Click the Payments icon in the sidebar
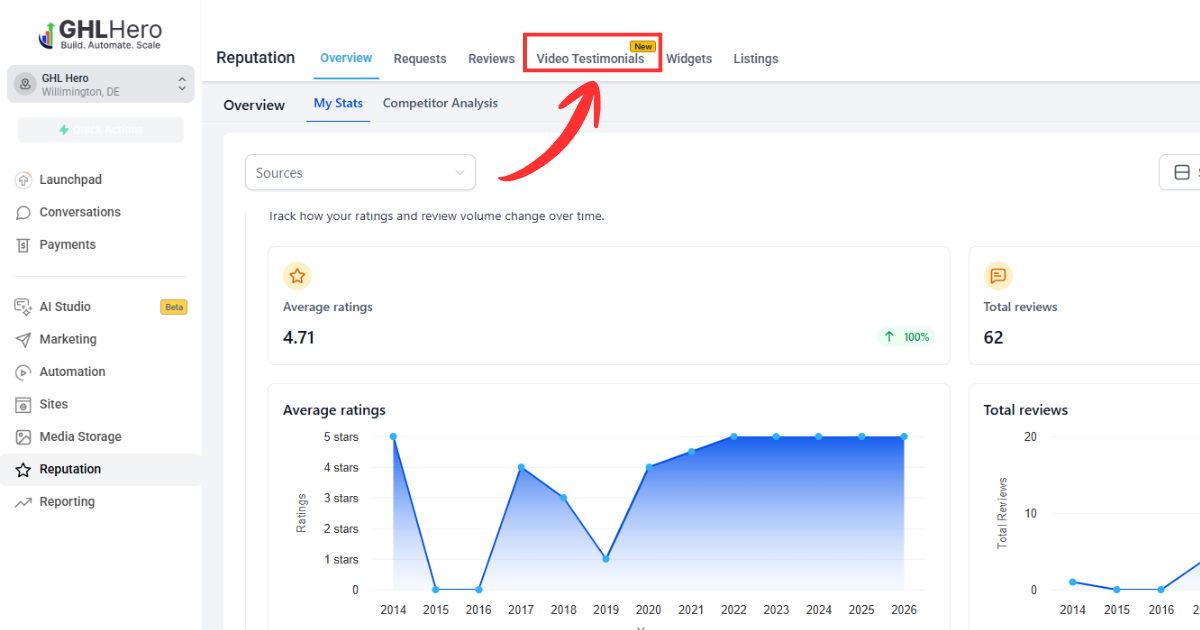Screen dimensions: 1200x630 24,245
